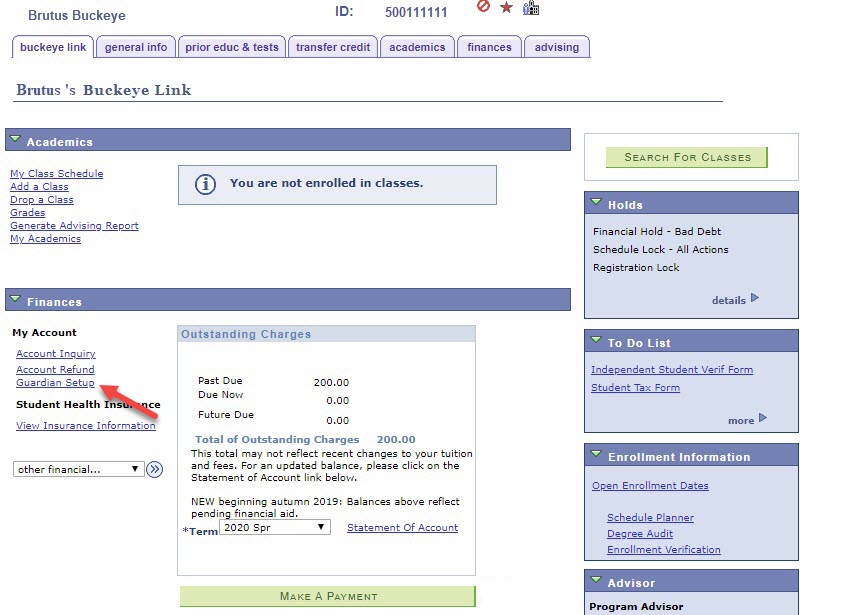Open the My Academics link
The width and height of the screenshot is (847, 615).
point(45,238)
